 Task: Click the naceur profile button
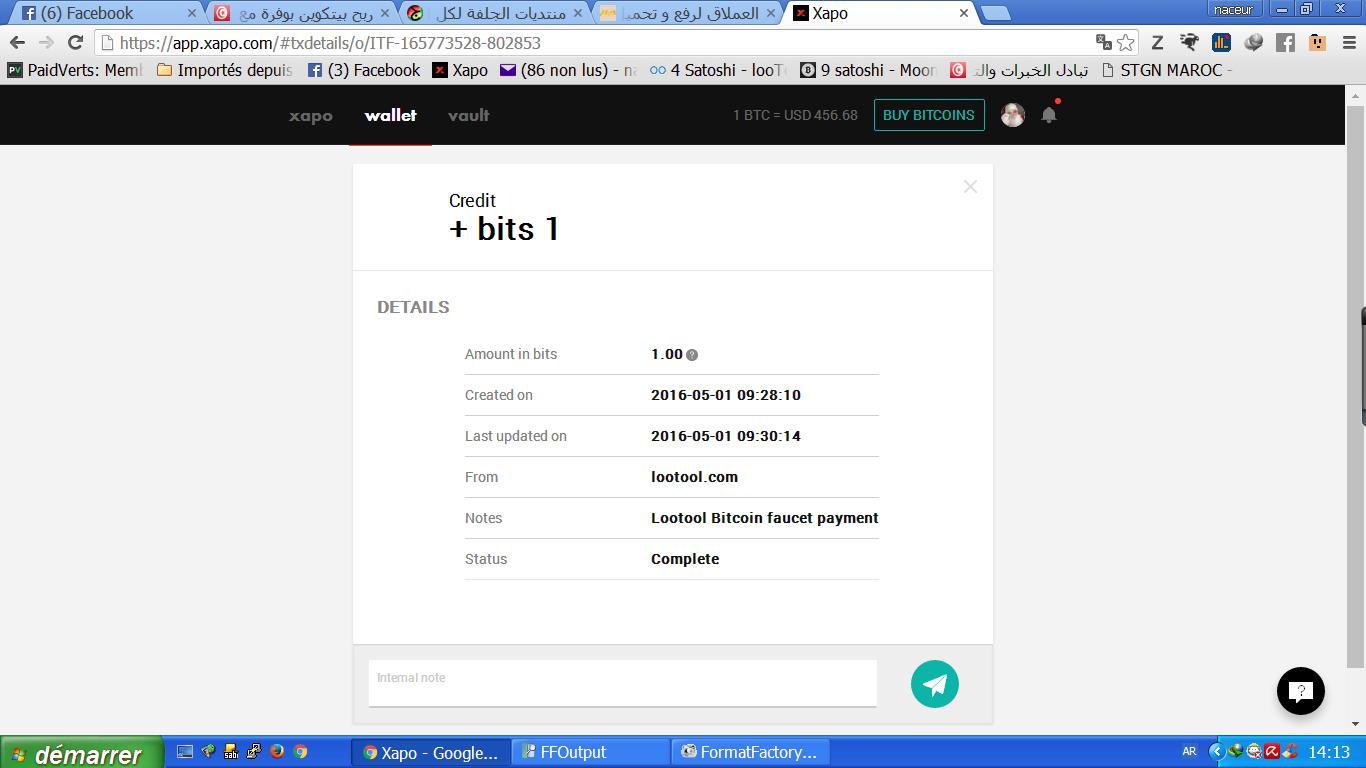coord(1233,9)
